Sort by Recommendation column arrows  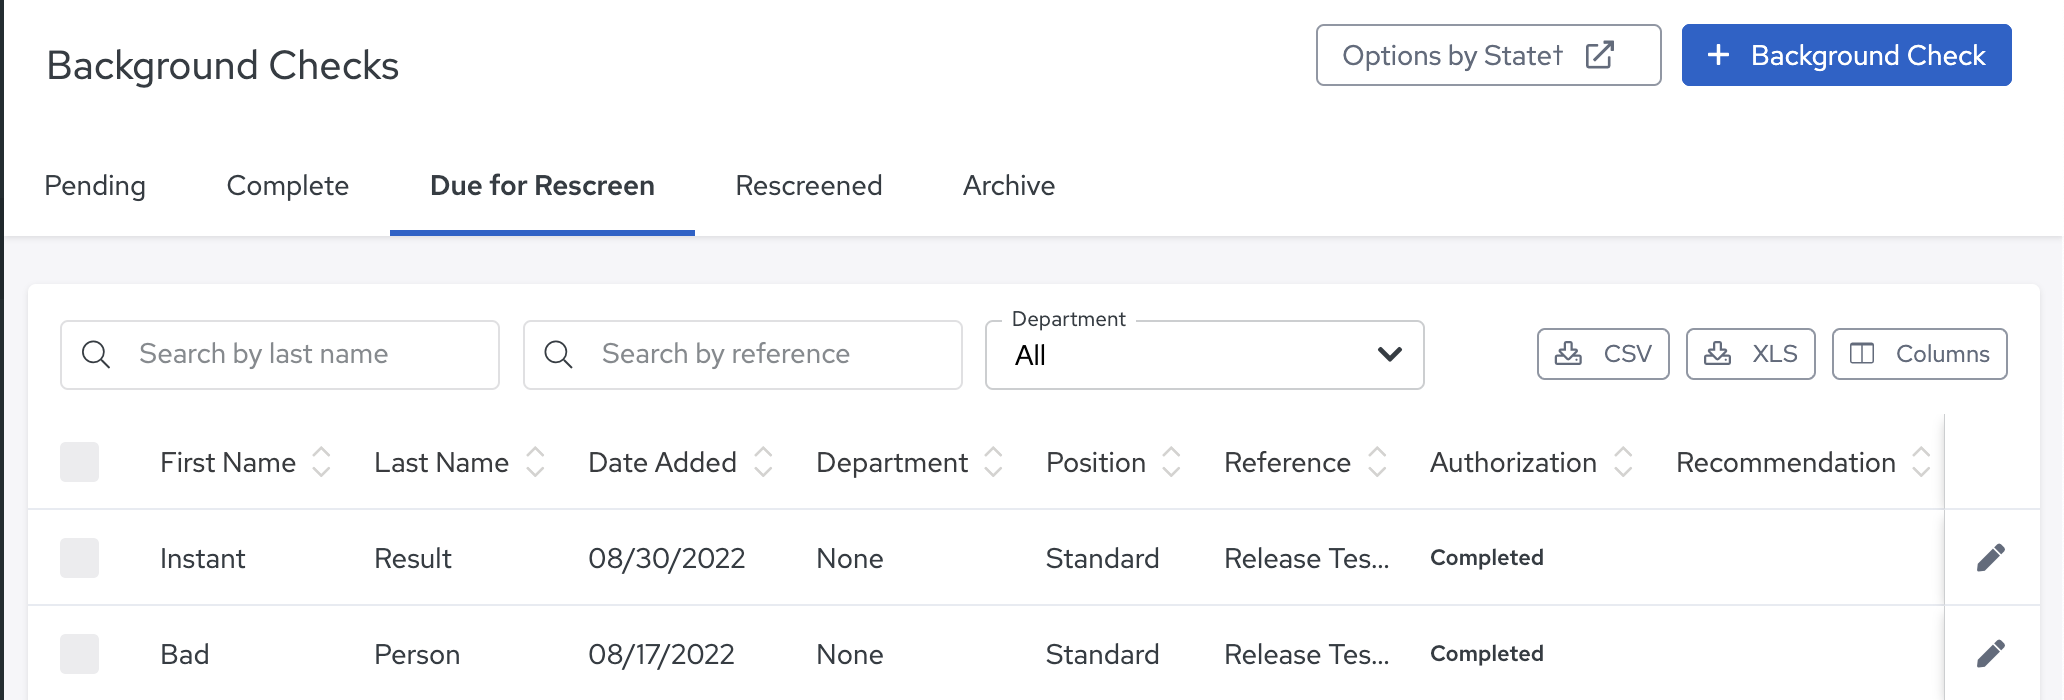(x=1920, y=462)
